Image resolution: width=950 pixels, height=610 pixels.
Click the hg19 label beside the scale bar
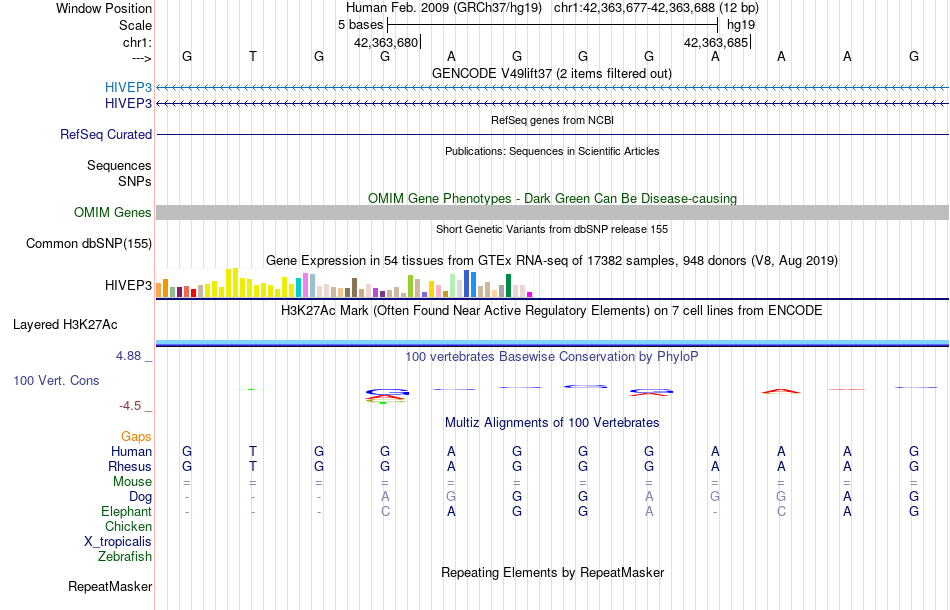[x=741, y=25]
